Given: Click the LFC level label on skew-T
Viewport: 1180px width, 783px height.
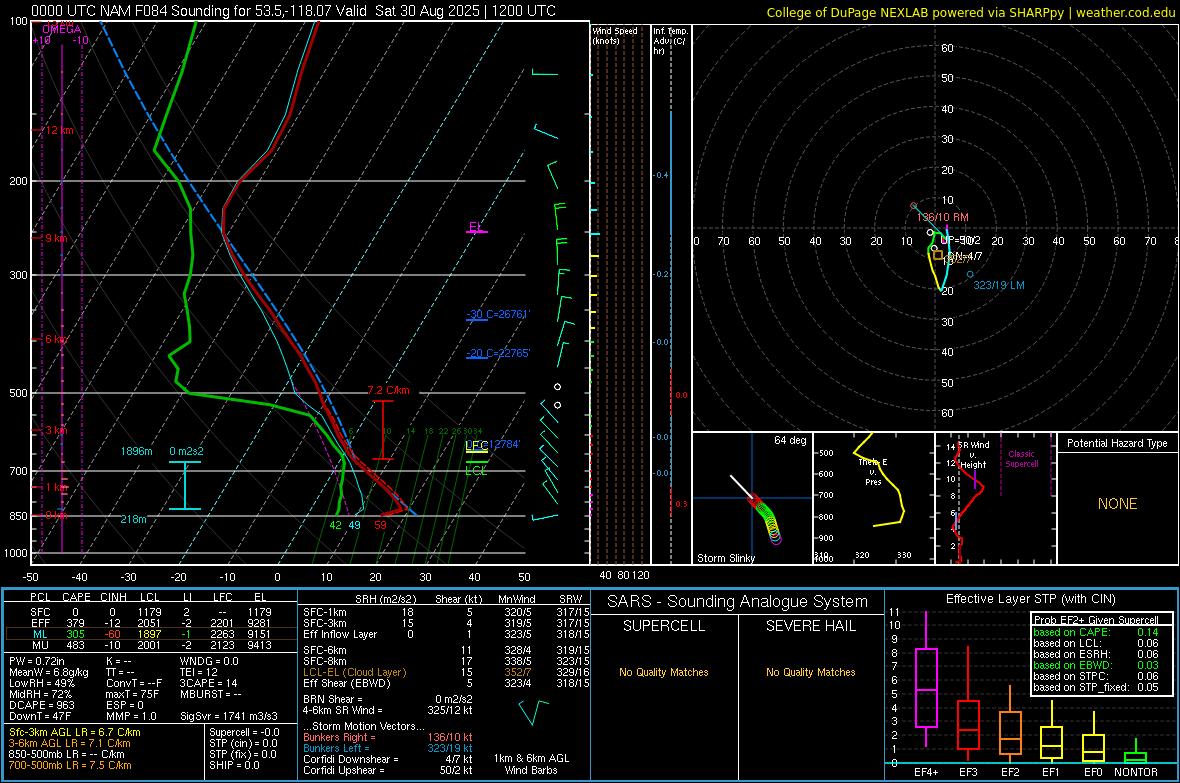Looking at the screenshot, I should [477, 445].
